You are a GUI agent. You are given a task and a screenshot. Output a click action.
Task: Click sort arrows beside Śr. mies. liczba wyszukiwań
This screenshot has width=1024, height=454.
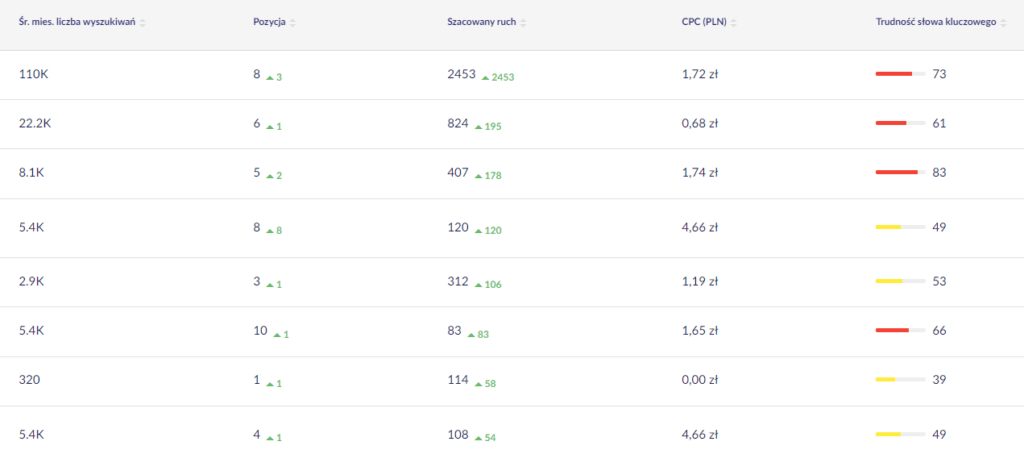[142, 22]
